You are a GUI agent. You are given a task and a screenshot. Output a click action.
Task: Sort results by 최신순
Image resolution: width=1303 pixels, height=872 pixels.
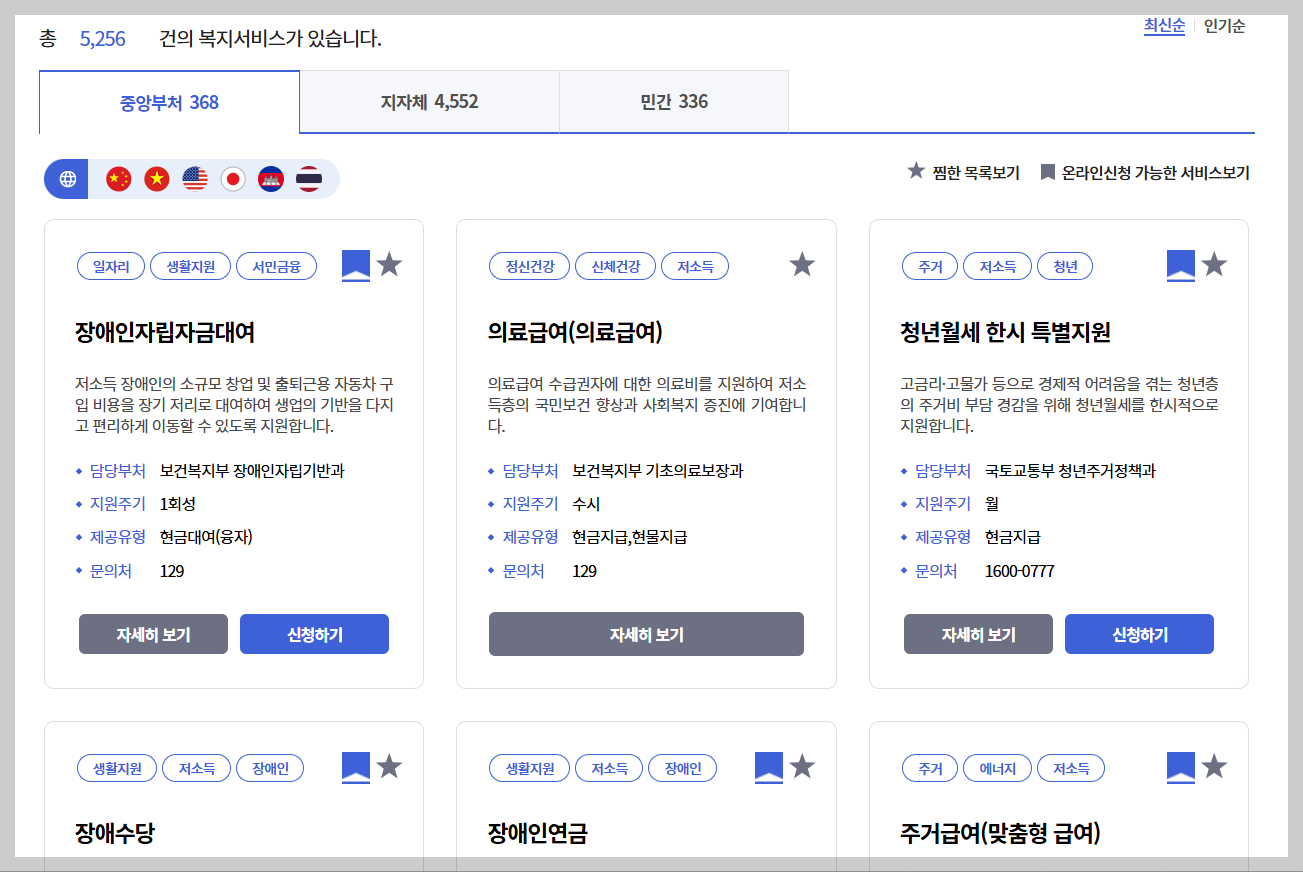[1164, 26]
